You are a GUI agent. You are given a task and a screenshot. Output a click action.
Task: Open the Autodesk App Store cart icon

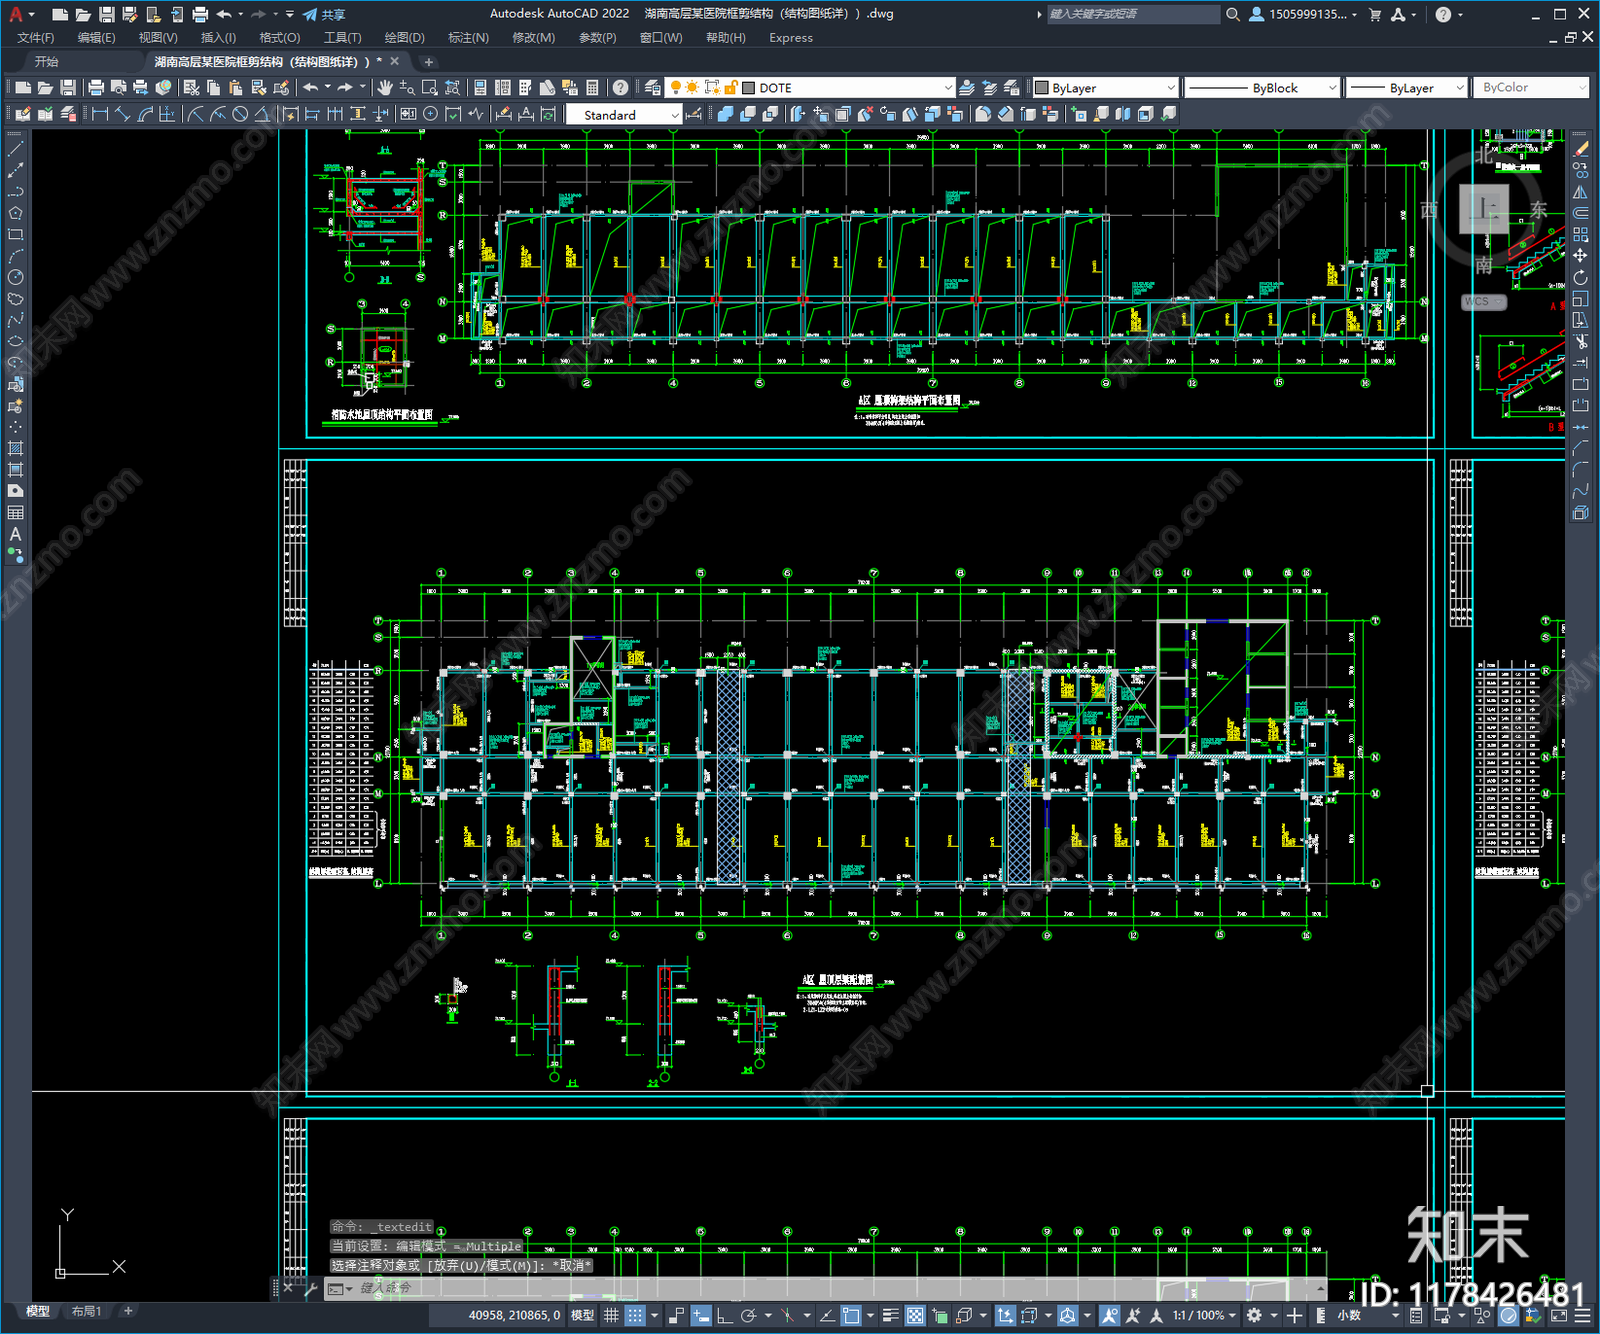(1375, 14)
